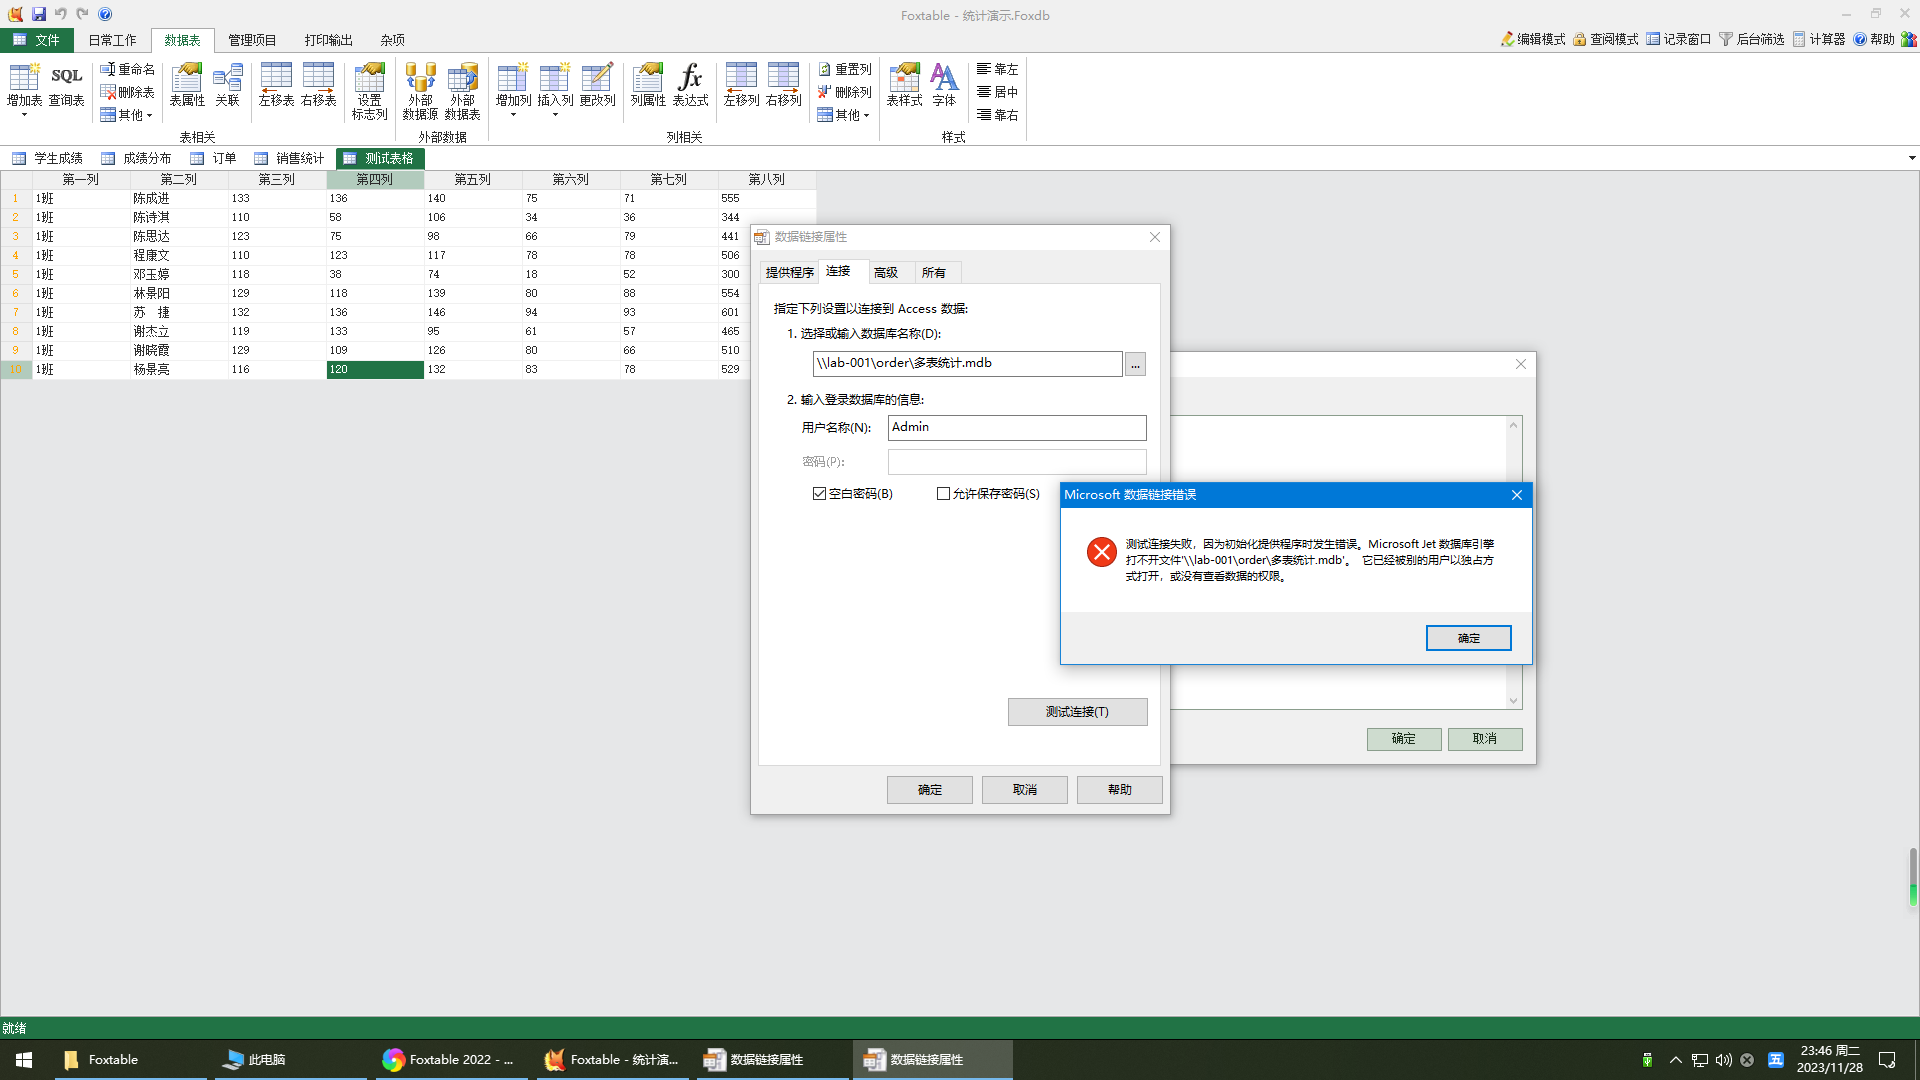Click the background dialog's vertical scrollbar down arrow
The image size is (1920, 1080).
pyautogui.click(x=1513, y=701)
